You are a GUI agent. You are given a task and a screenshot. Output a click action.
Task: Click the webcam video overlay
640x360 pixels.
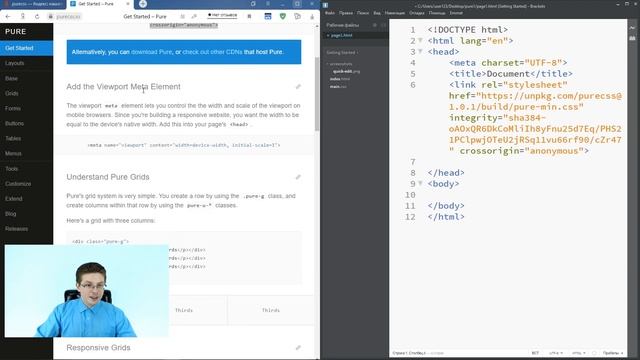[87, 291]
